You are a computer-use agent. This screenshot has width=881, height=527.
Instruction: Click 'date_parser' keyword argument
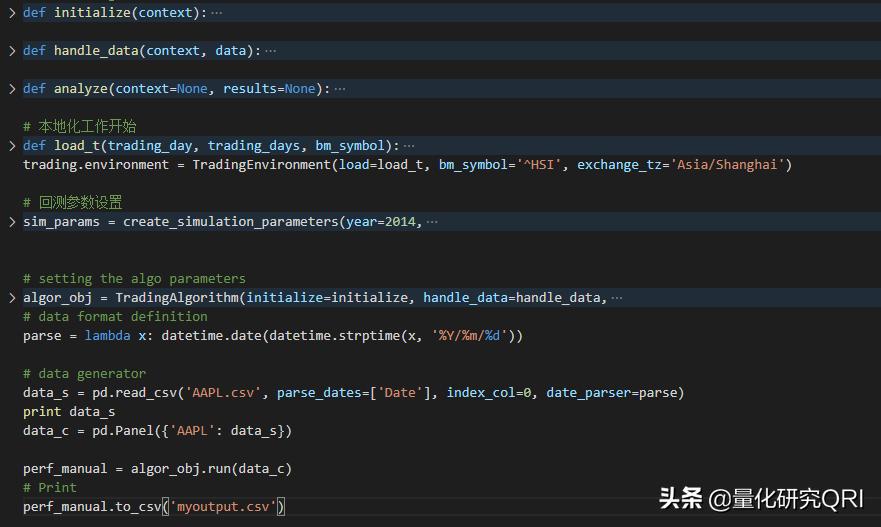click(x=588, y=393)
